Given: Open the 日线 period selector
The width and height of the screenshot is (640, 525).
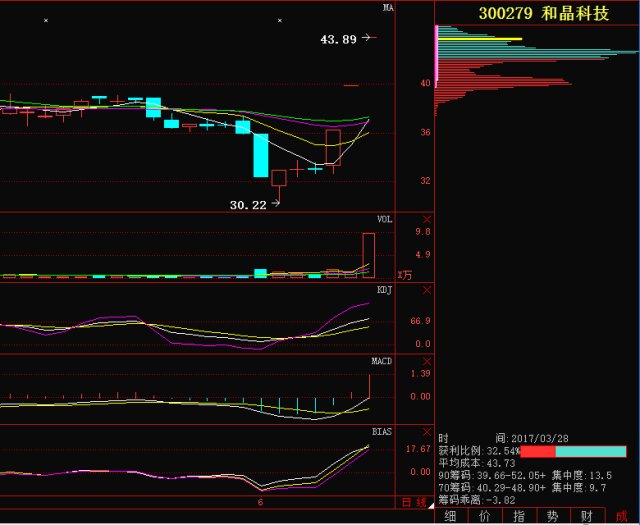Looking at the screenshot, I should (x=414, y=503).
